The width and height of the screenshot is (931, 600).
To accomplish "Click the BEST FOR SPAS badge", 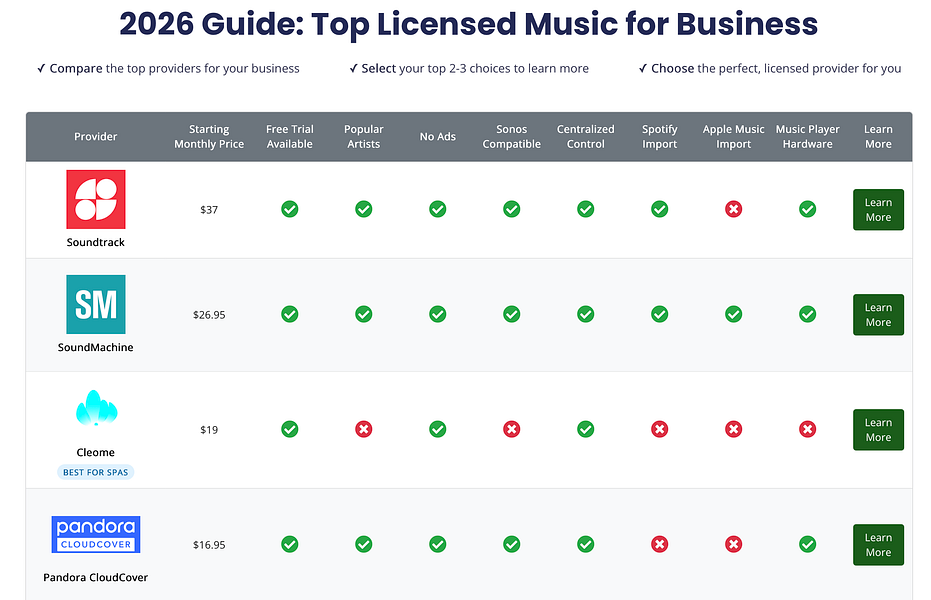I will (96, 472).
